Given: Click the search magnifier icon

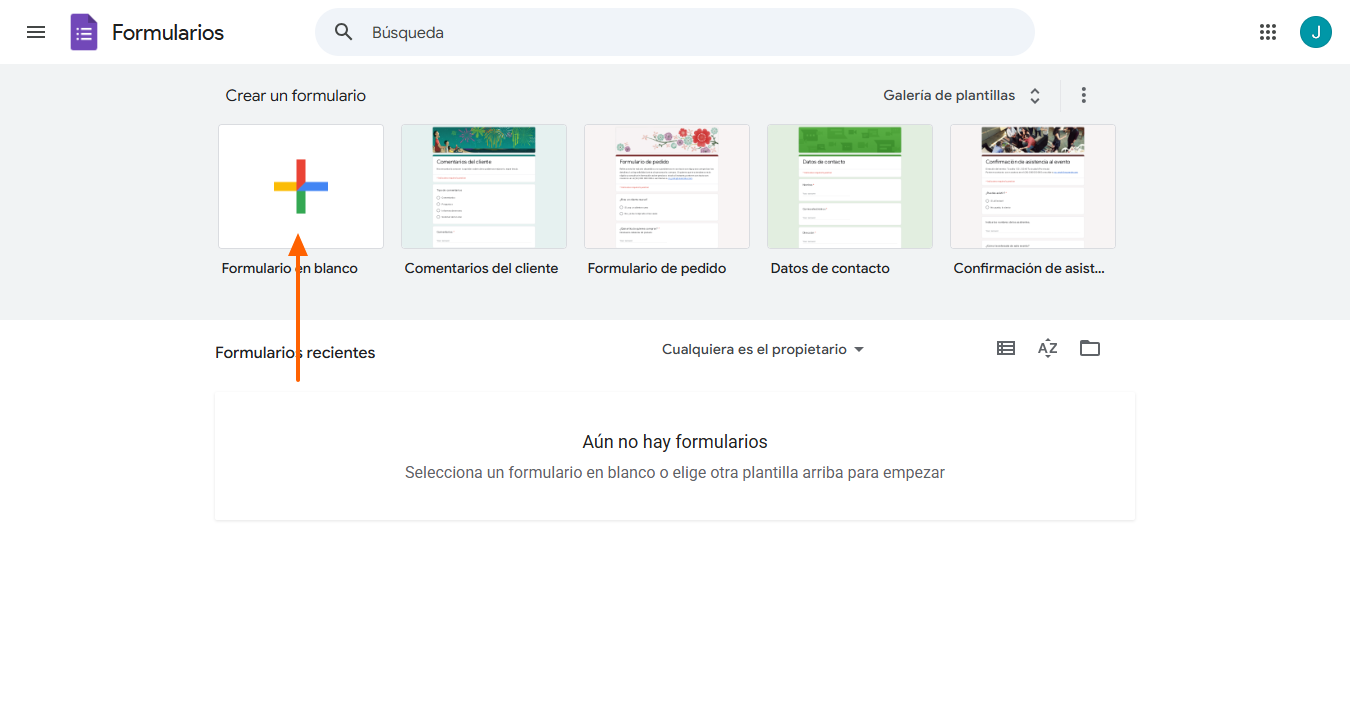Looking at the screenshot, I should [344, 32].
